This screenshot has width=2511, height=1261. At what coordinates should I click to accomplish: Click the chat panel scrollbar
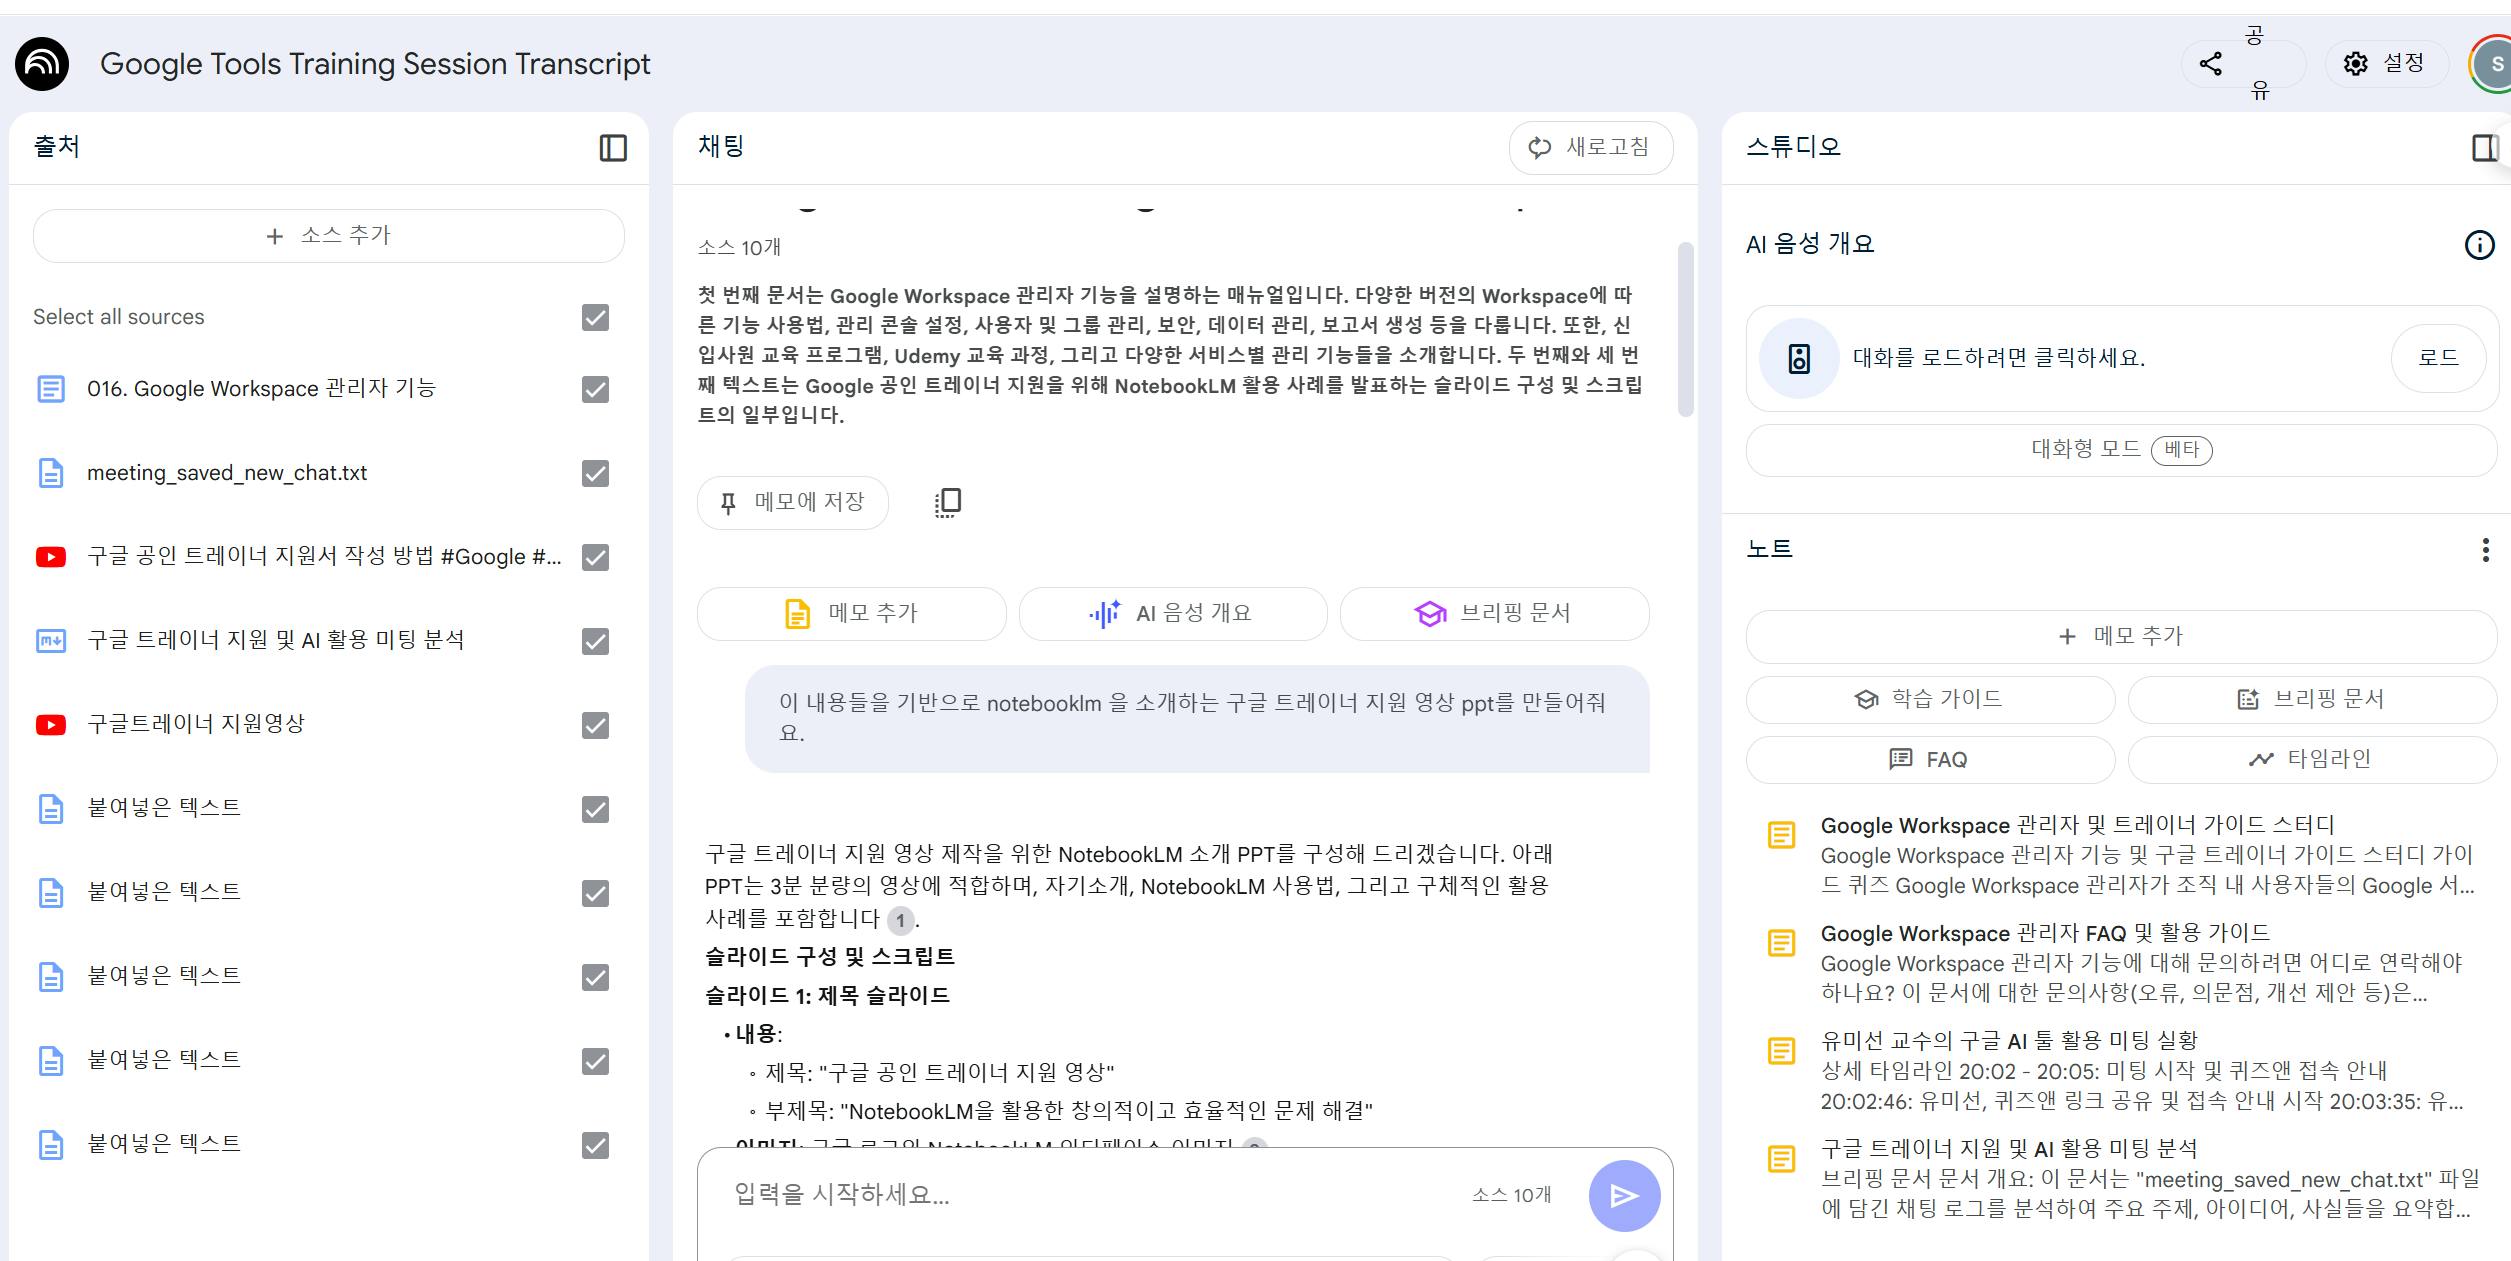[x=1685, y=330]
